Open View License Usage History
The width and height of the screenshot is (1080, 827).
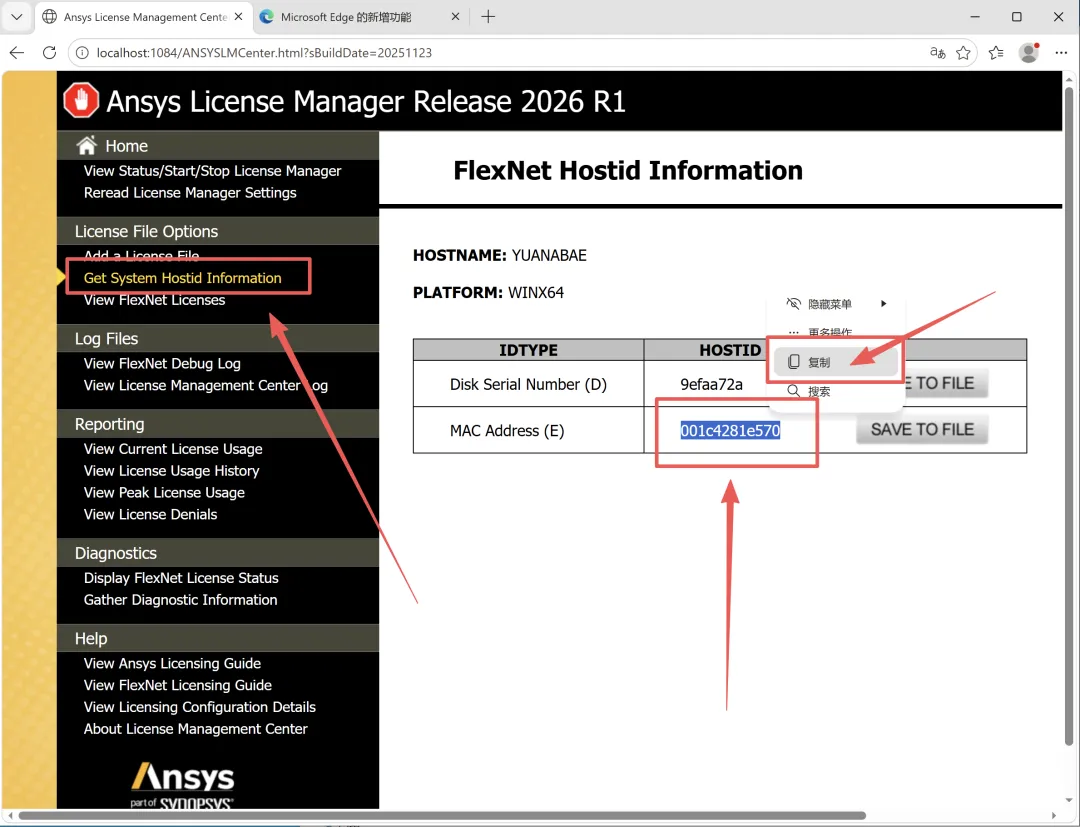pyautogui.click(x=172, y=471)
